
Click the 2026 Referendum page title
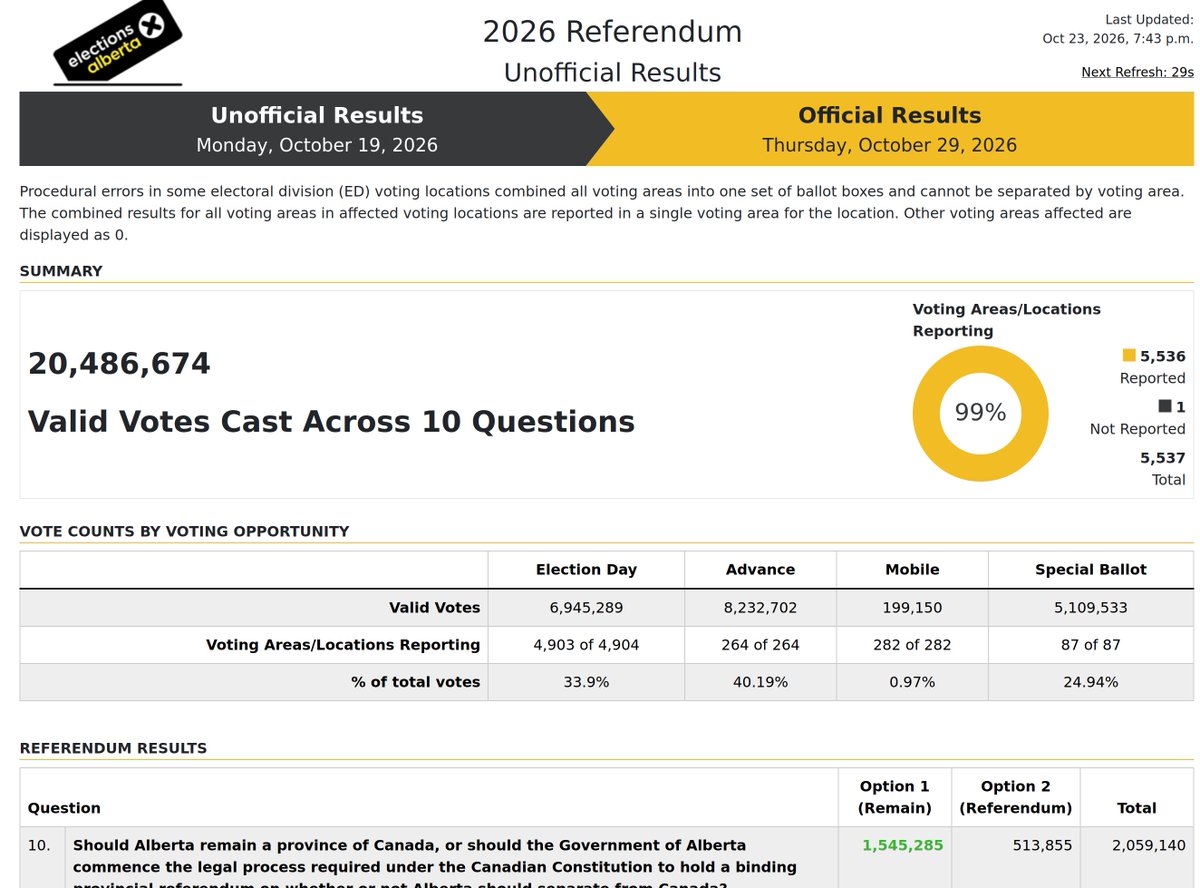(612, 31)
